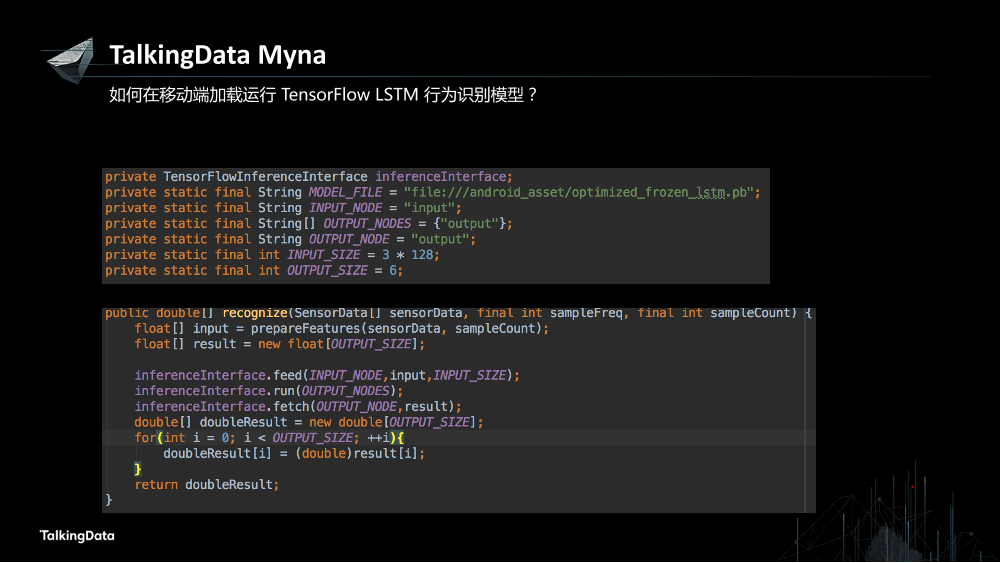
Task: Click the inferenceInterface.feed call
Action: click(327, 376)
